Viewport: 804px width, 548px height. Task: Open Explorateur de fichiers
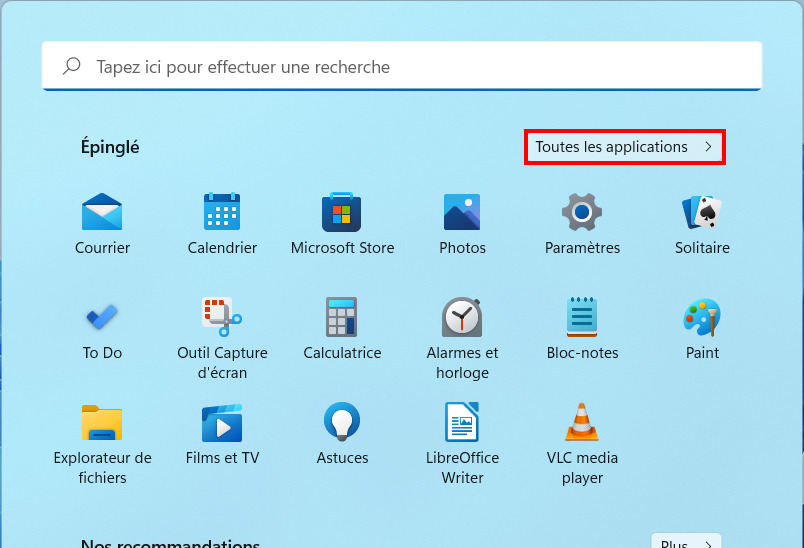102,444
